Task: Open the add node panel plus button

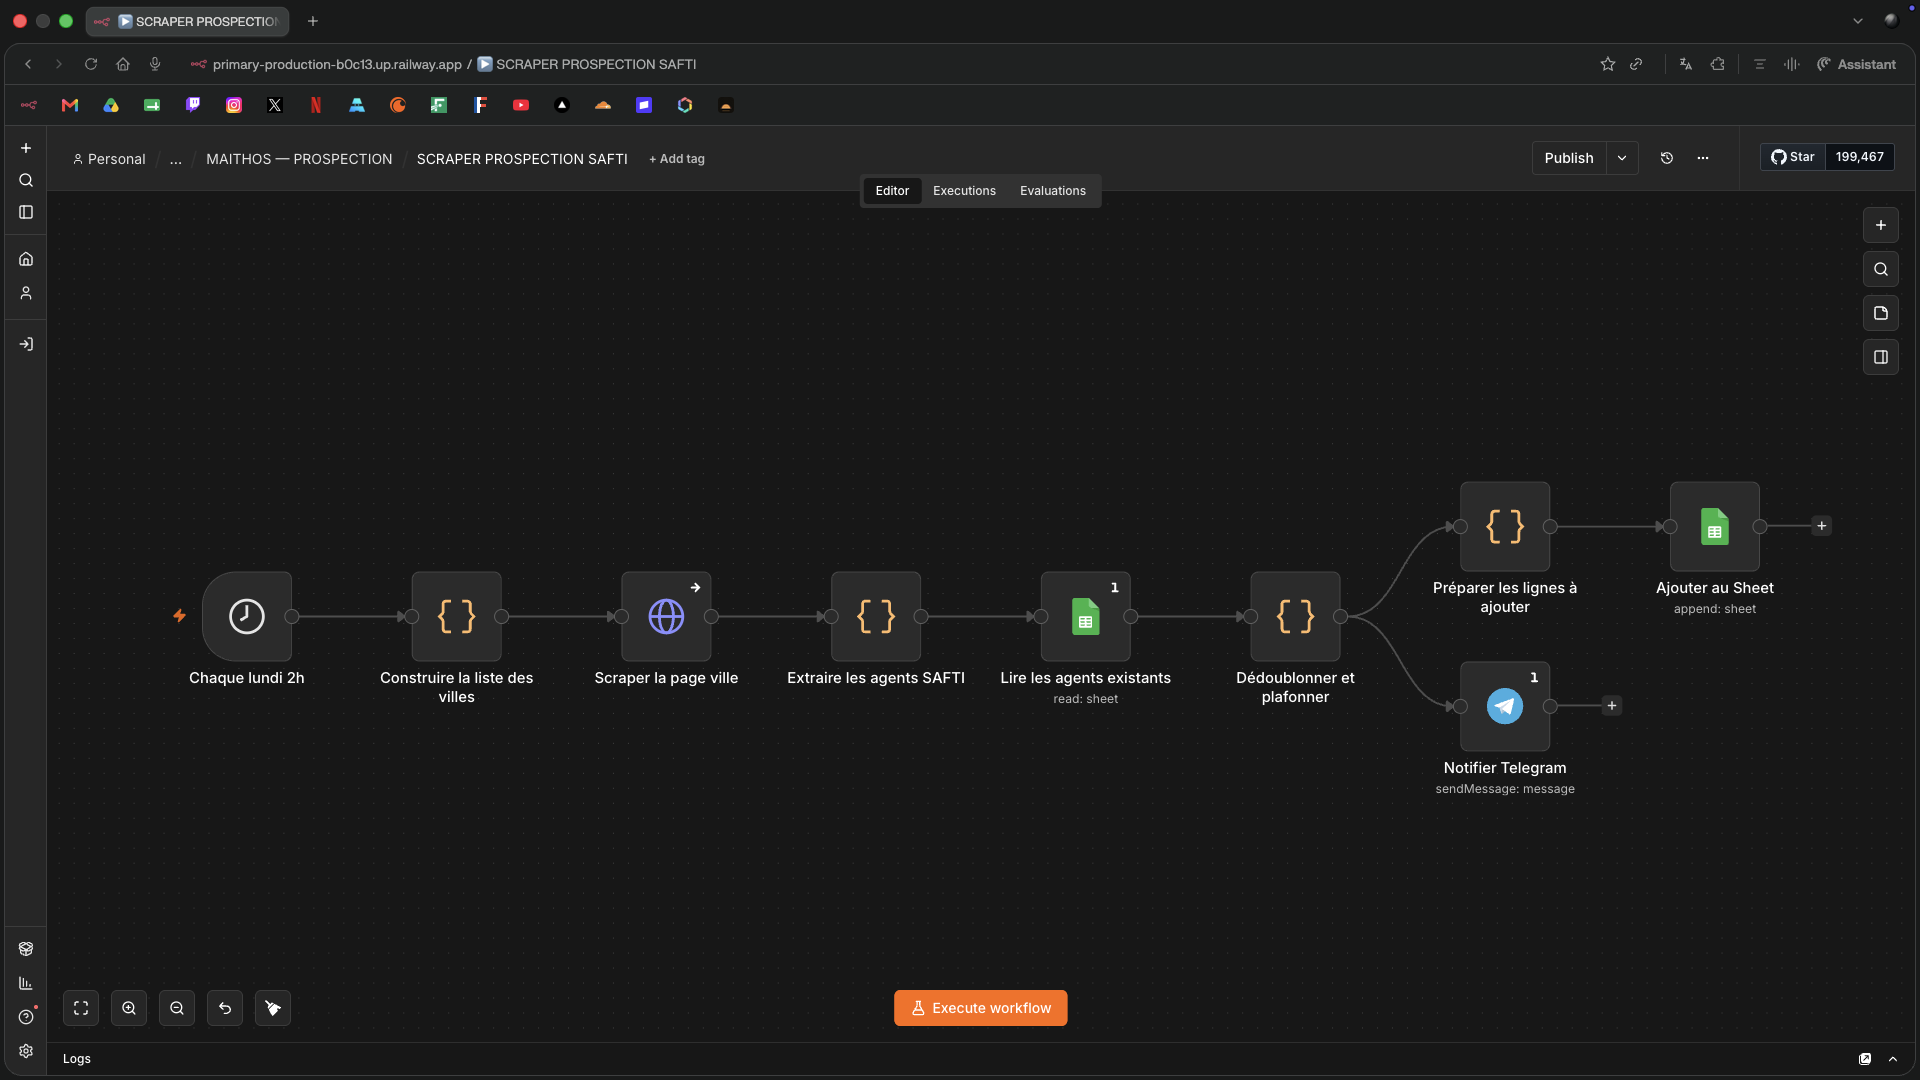Action: click(1881, 225)
